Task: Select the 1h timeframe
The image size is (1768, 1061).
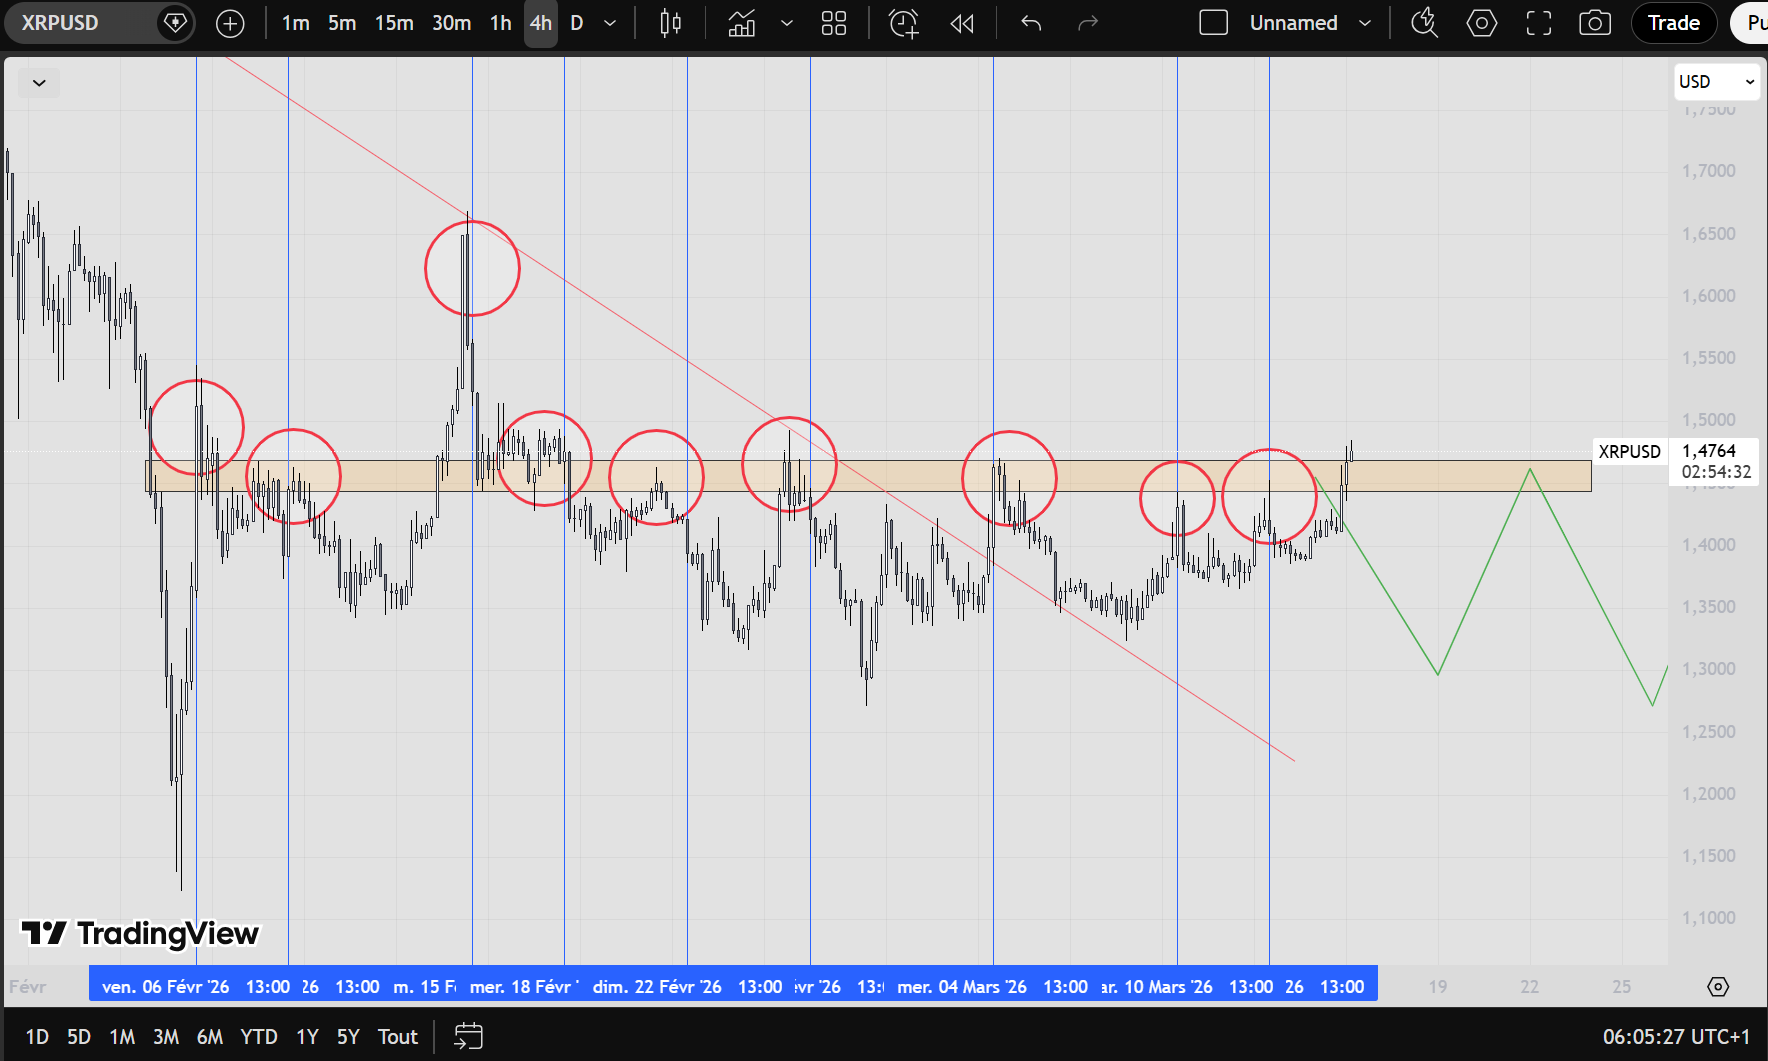Action: [500, 23]
